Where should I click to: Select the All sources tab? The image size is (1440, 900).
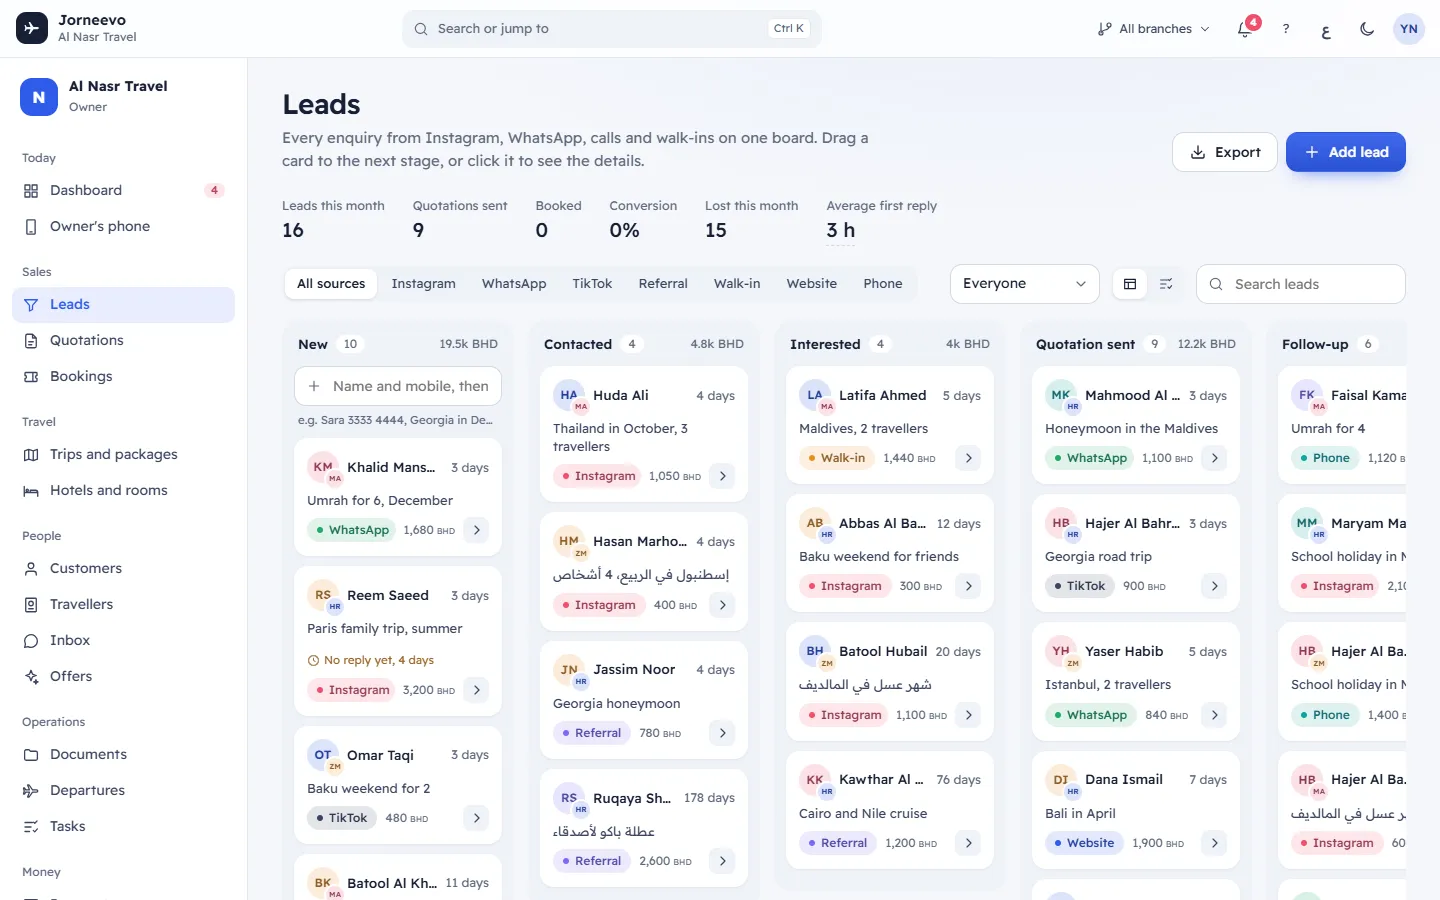(x=331, y=284)
